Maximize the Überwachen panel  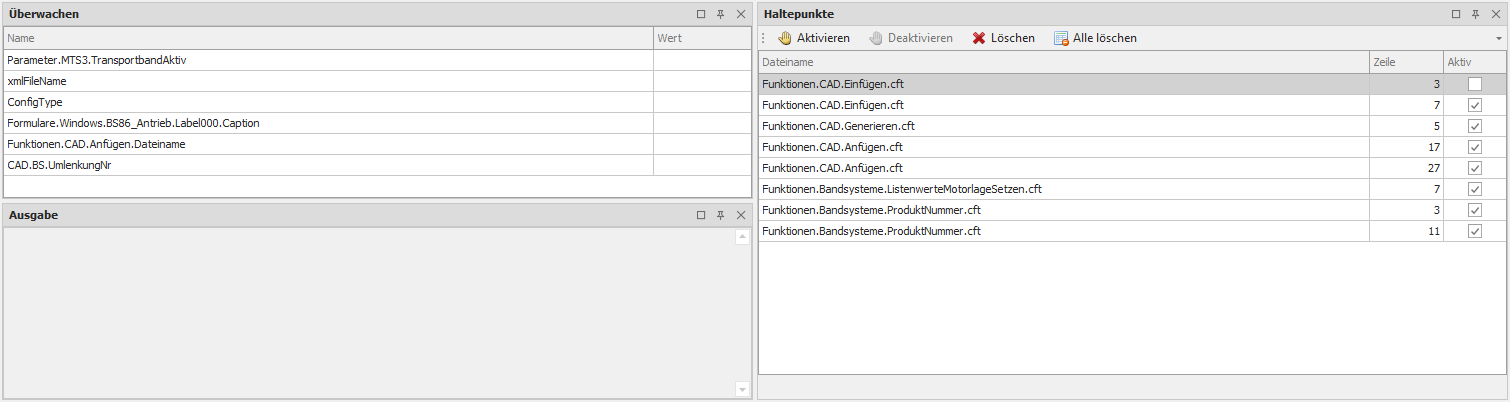click(x=701, y=15)
